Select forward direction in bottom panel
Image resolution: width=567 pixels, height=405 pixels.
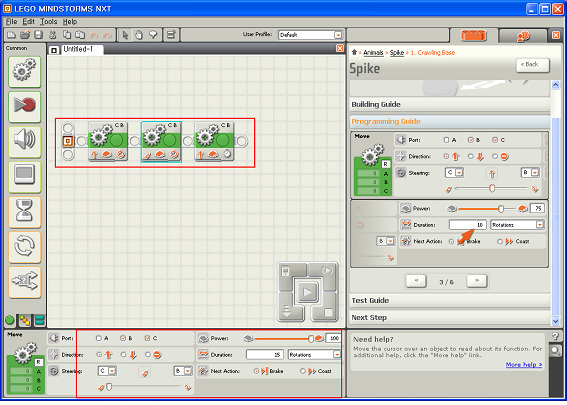99,355
